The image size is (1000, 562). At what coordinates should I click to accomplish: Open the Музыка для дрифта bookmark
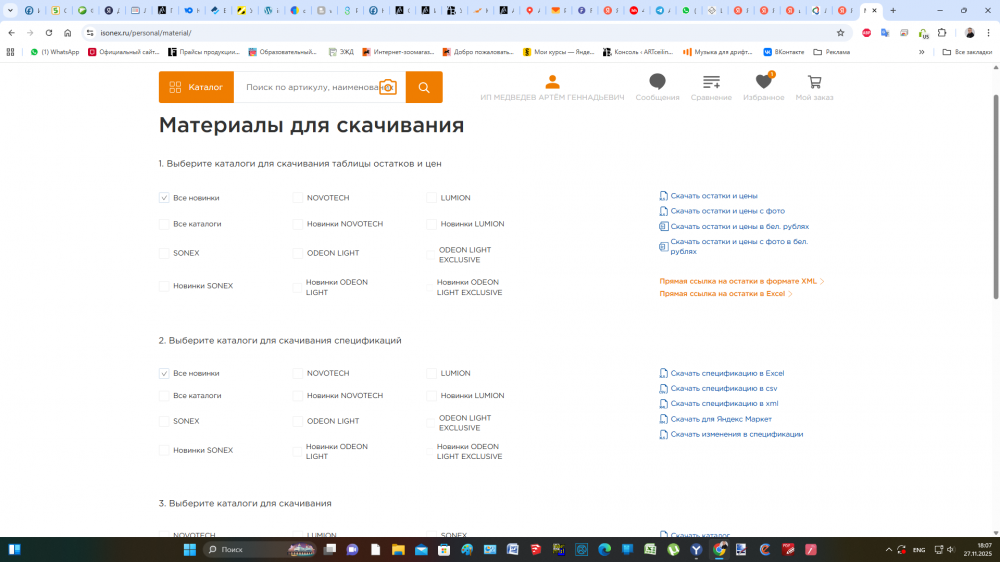click(717, 52)
